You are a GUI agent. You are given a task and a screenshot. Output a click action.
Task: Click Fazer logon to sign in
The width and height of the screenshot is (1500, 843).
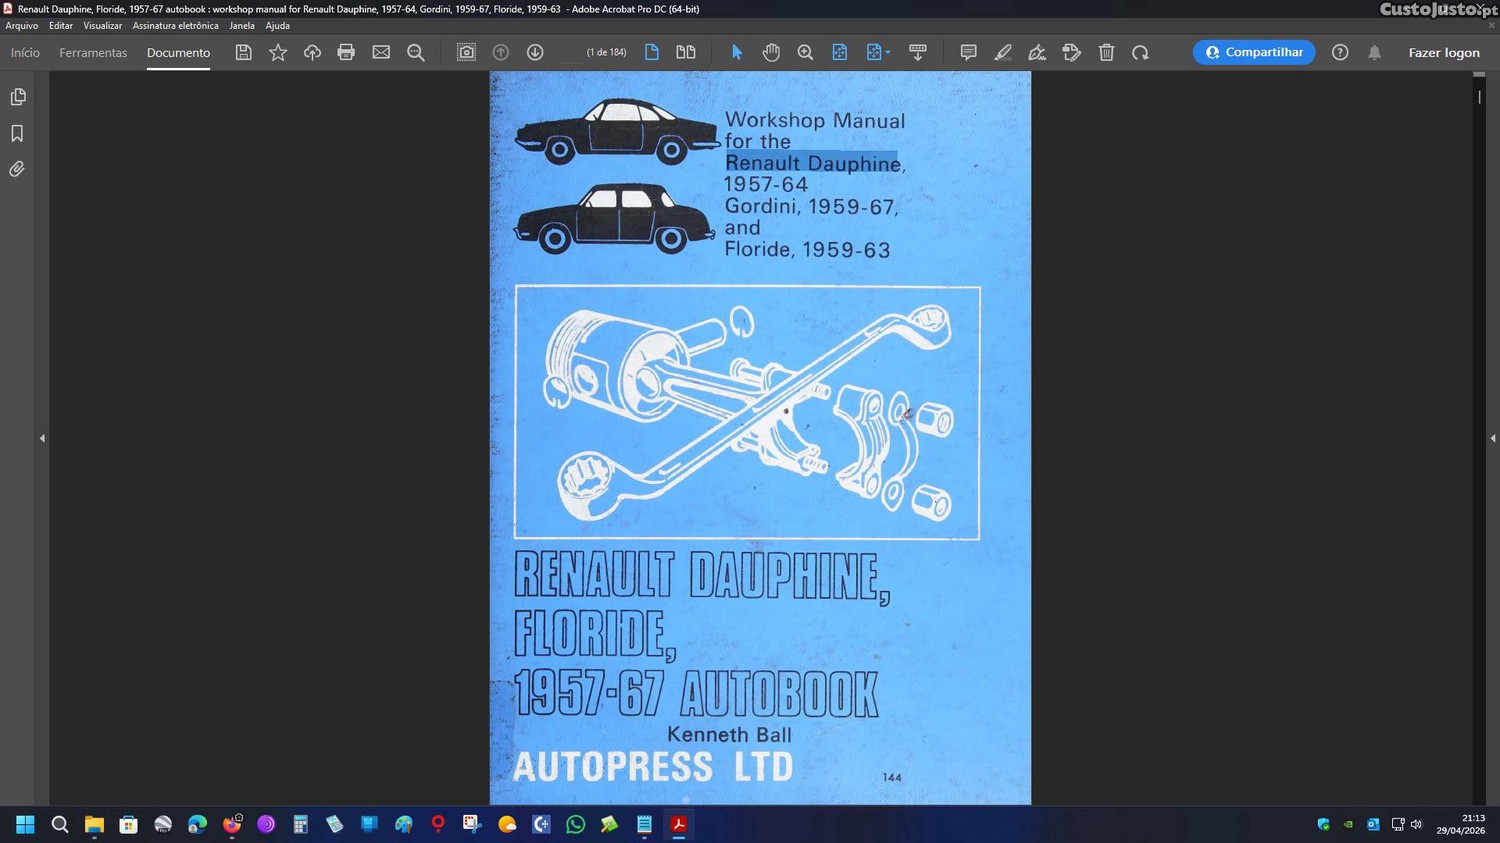(x=1443, y=53)
